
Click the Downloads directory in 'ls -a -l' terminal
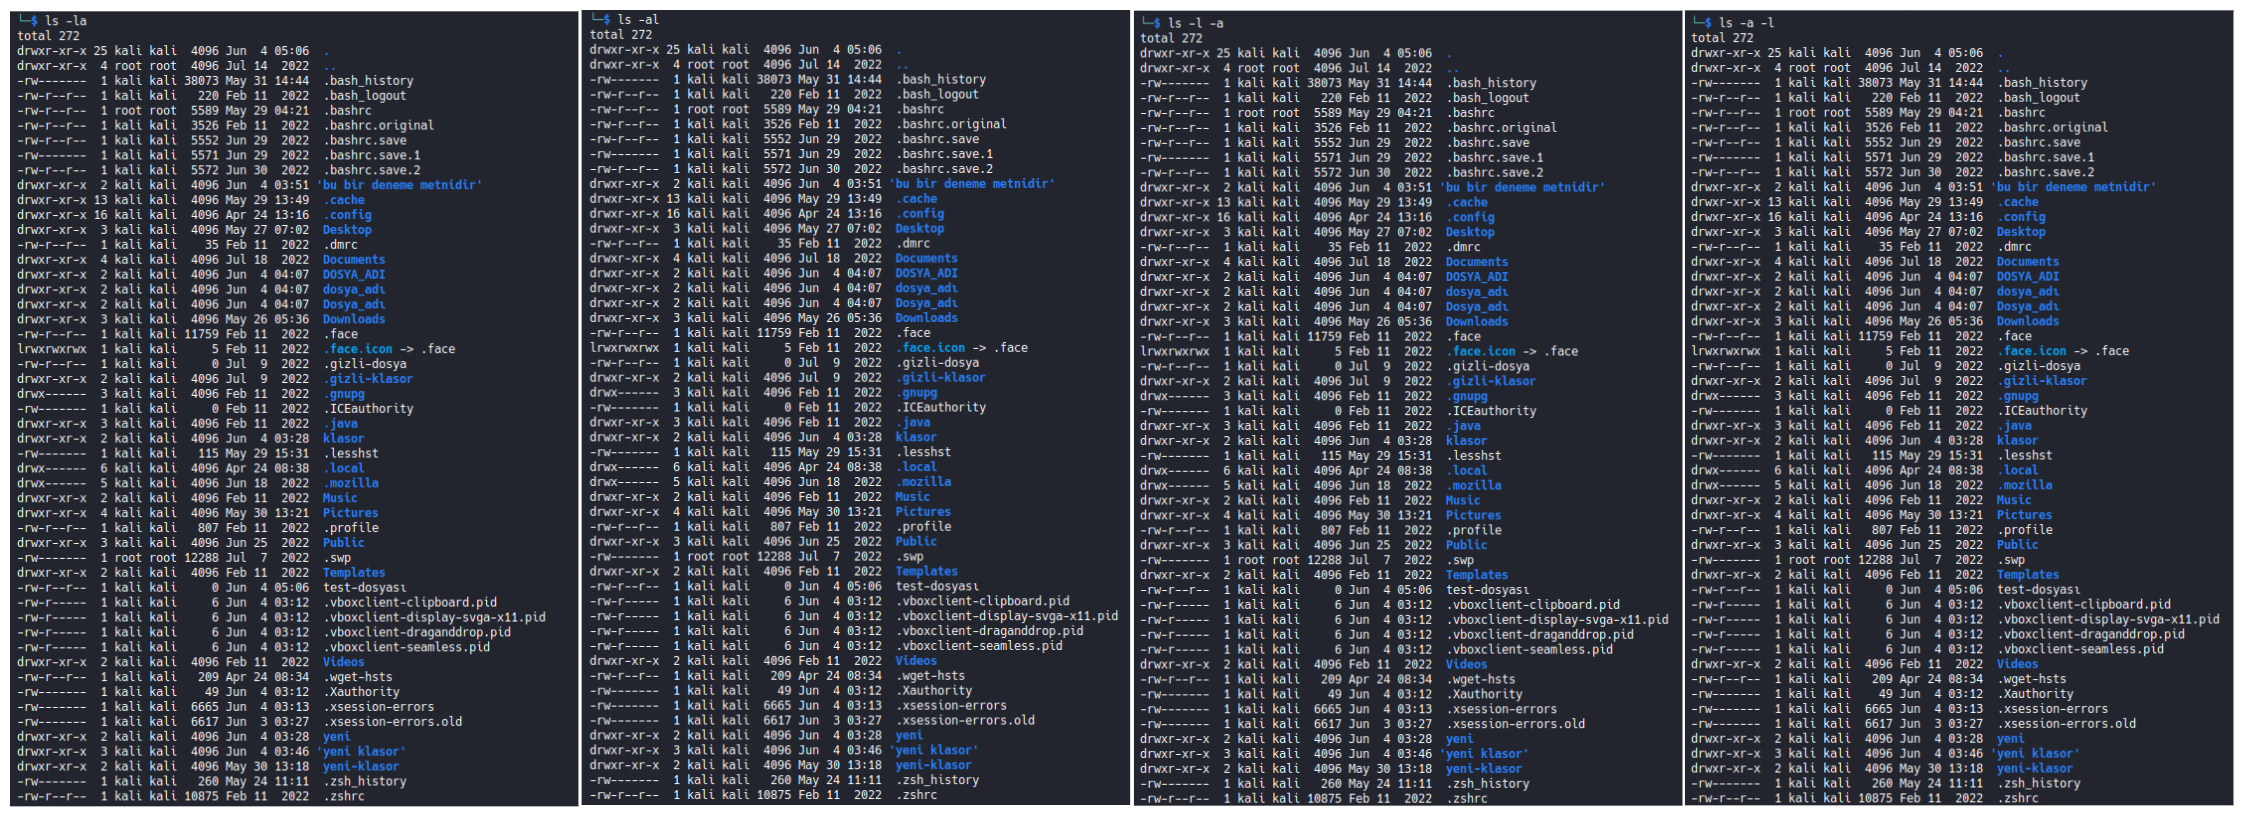coord(2028,322)
